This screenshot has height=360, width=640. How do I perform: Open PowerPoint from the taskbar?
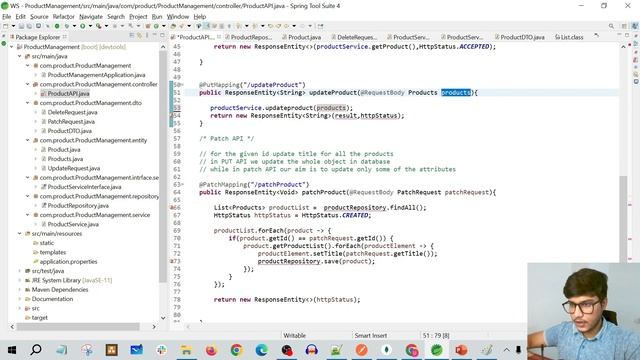click(462, 350)
